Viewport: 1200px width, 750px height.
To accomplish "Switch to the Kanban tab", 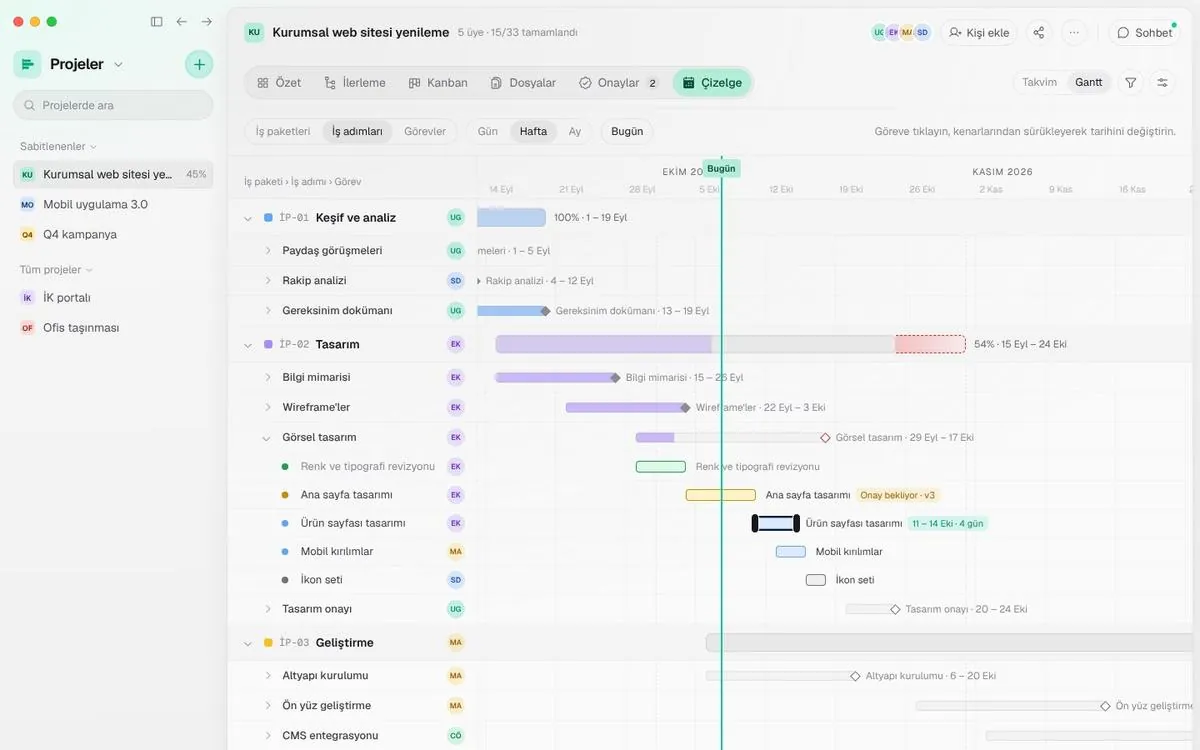I will (438, 83).
